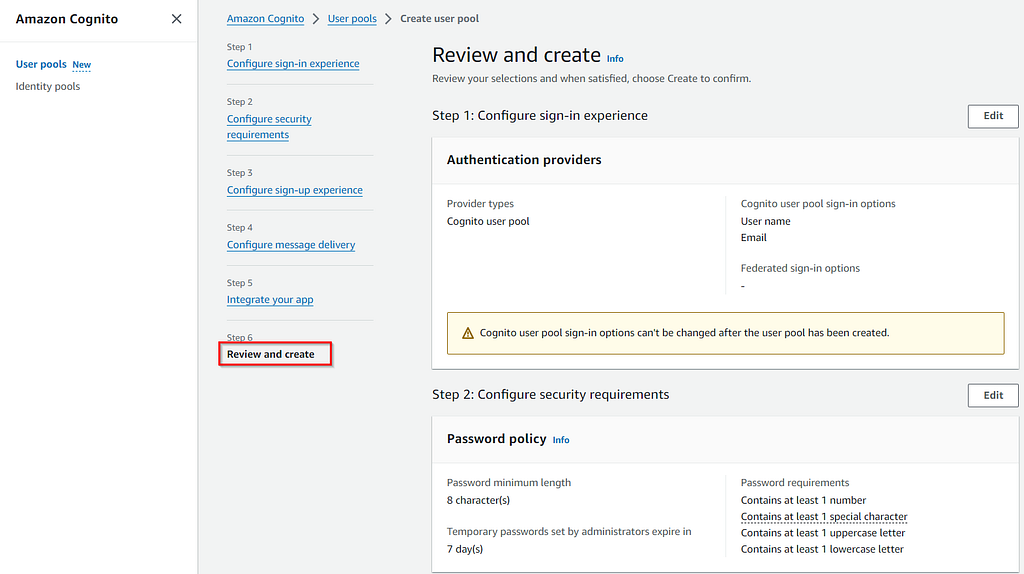Go to User pools breadcrumb link
The height and width of the screenshot is (574, 1024).
(352, 18)
